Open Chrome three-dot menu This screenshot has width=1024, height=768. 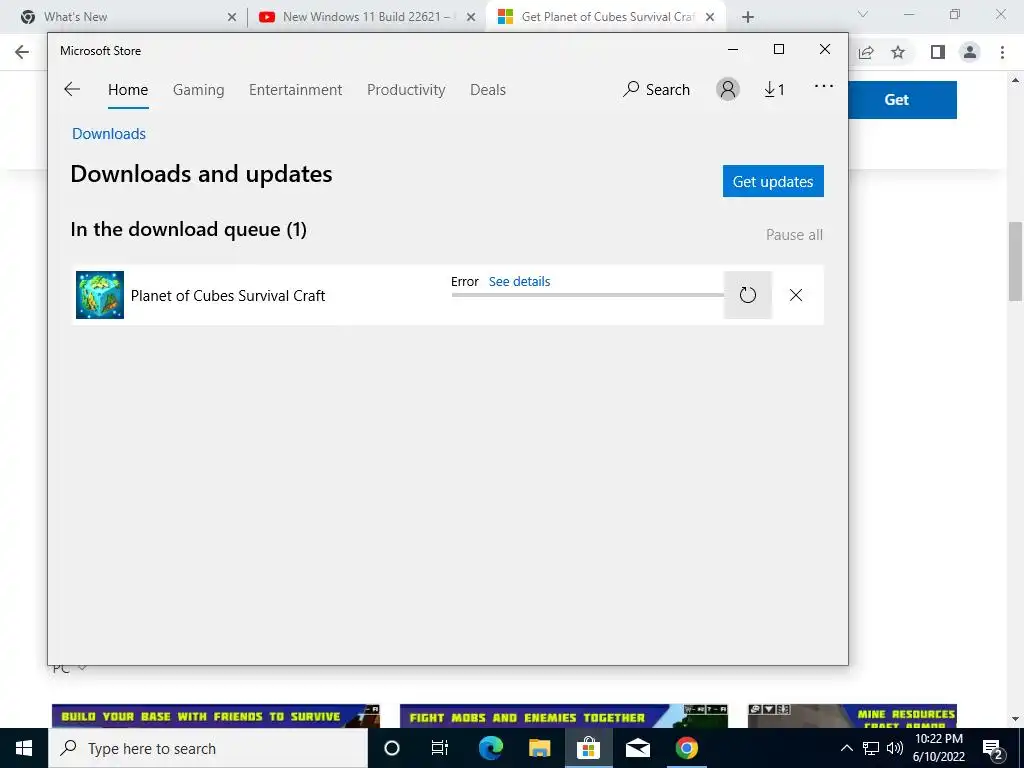pos(1002,52)
